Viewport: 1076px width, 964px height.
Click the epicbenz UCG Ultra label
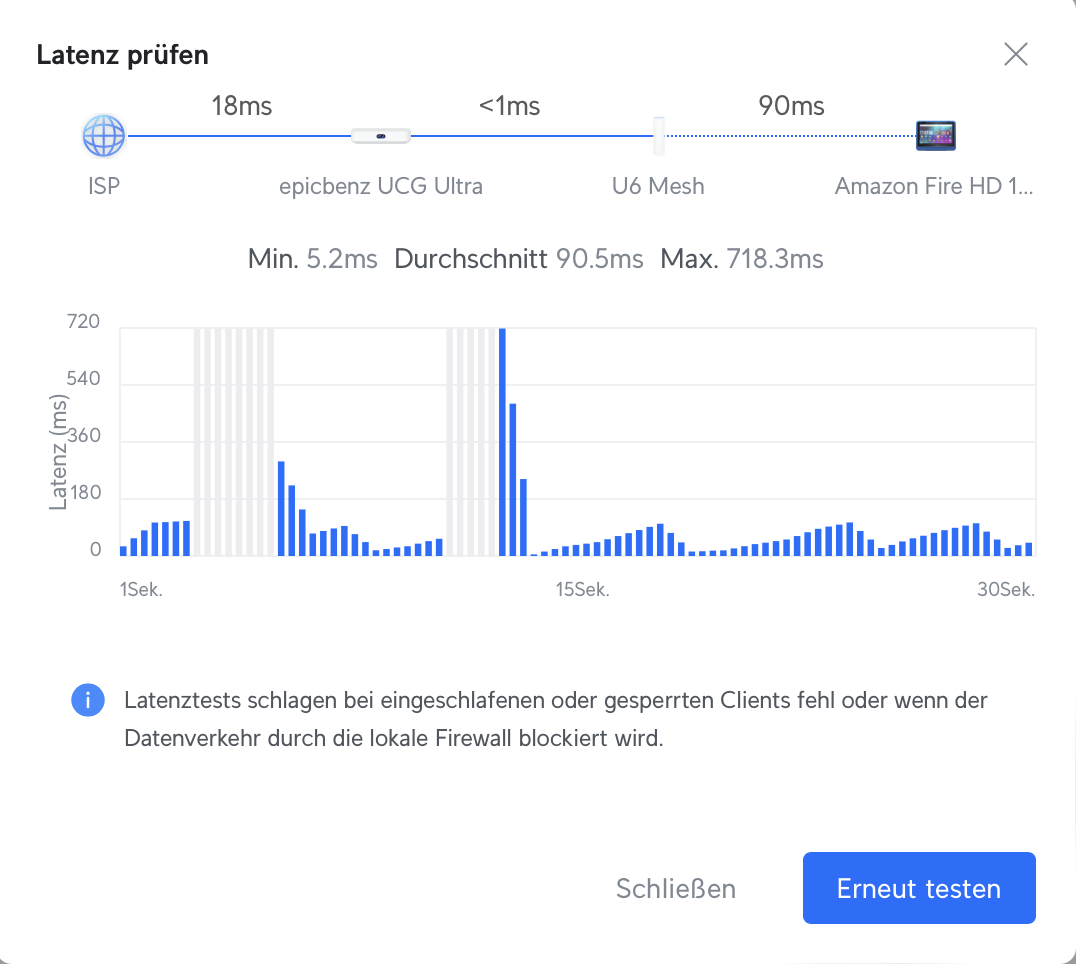pos(381,186)
